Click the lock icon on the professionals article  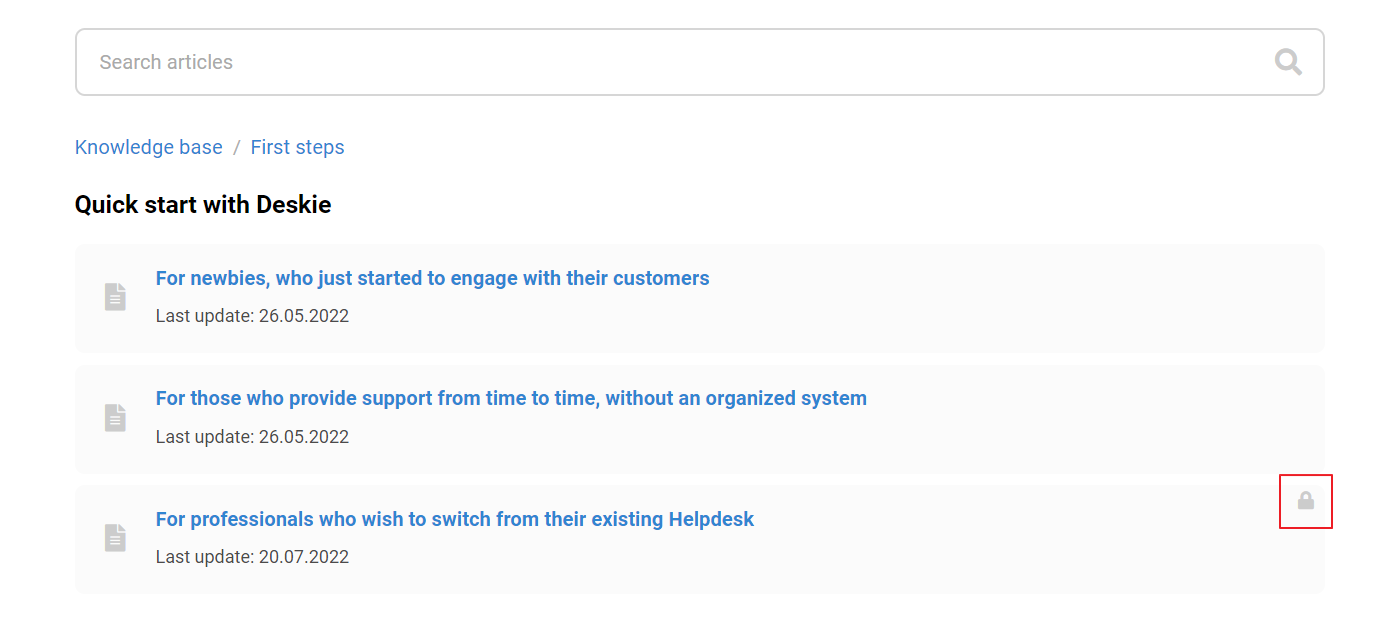click(x=1305, y=501)
